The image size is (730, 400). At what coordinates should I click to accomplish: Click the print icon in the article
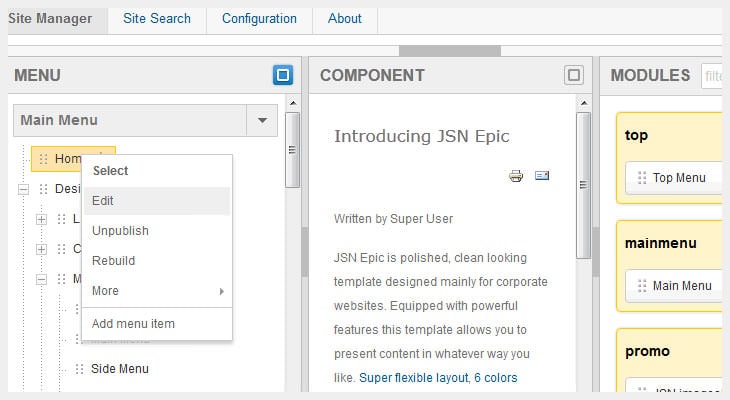516,176
